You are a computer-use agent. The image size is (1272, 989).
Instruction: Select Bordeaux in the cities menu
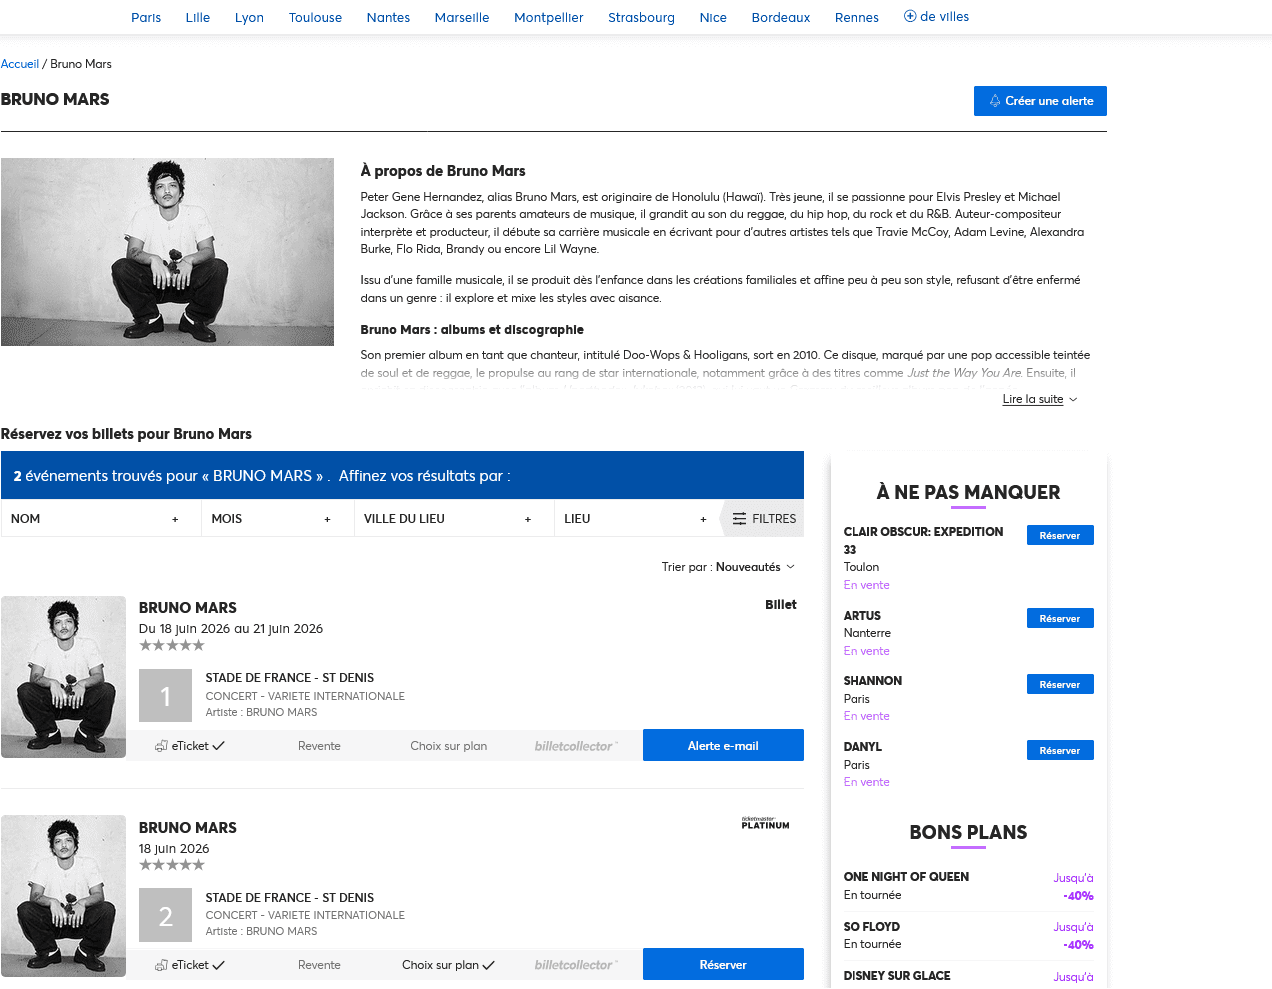780,17
